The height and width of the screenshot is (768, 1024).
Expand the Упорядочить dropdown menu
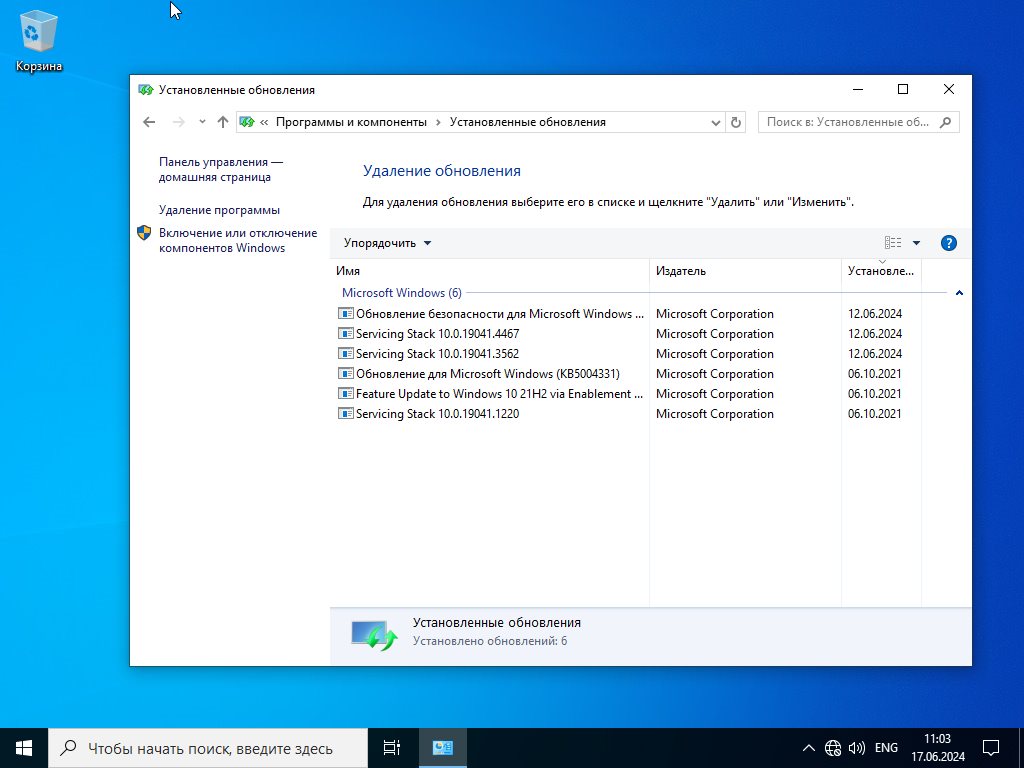(388, 243)
